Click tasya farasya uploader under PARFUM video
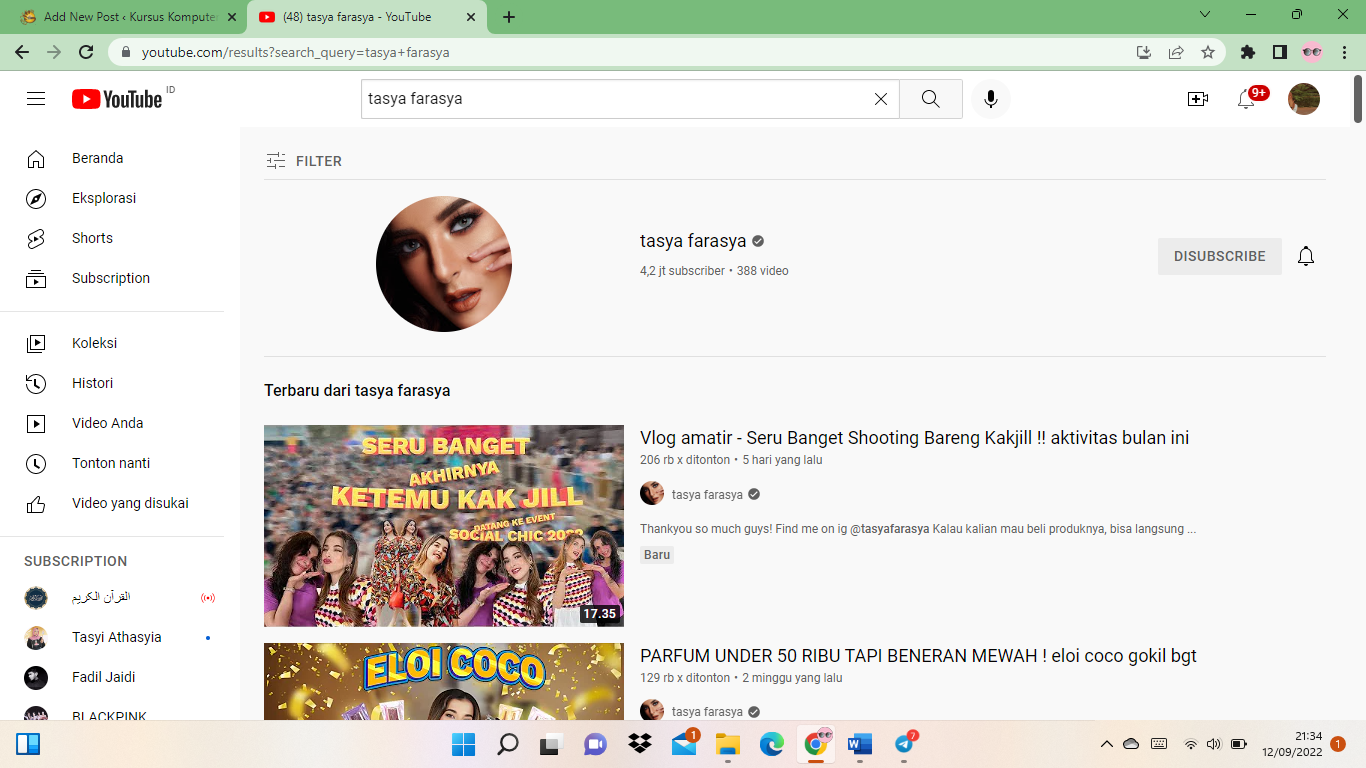 (707, 711)
